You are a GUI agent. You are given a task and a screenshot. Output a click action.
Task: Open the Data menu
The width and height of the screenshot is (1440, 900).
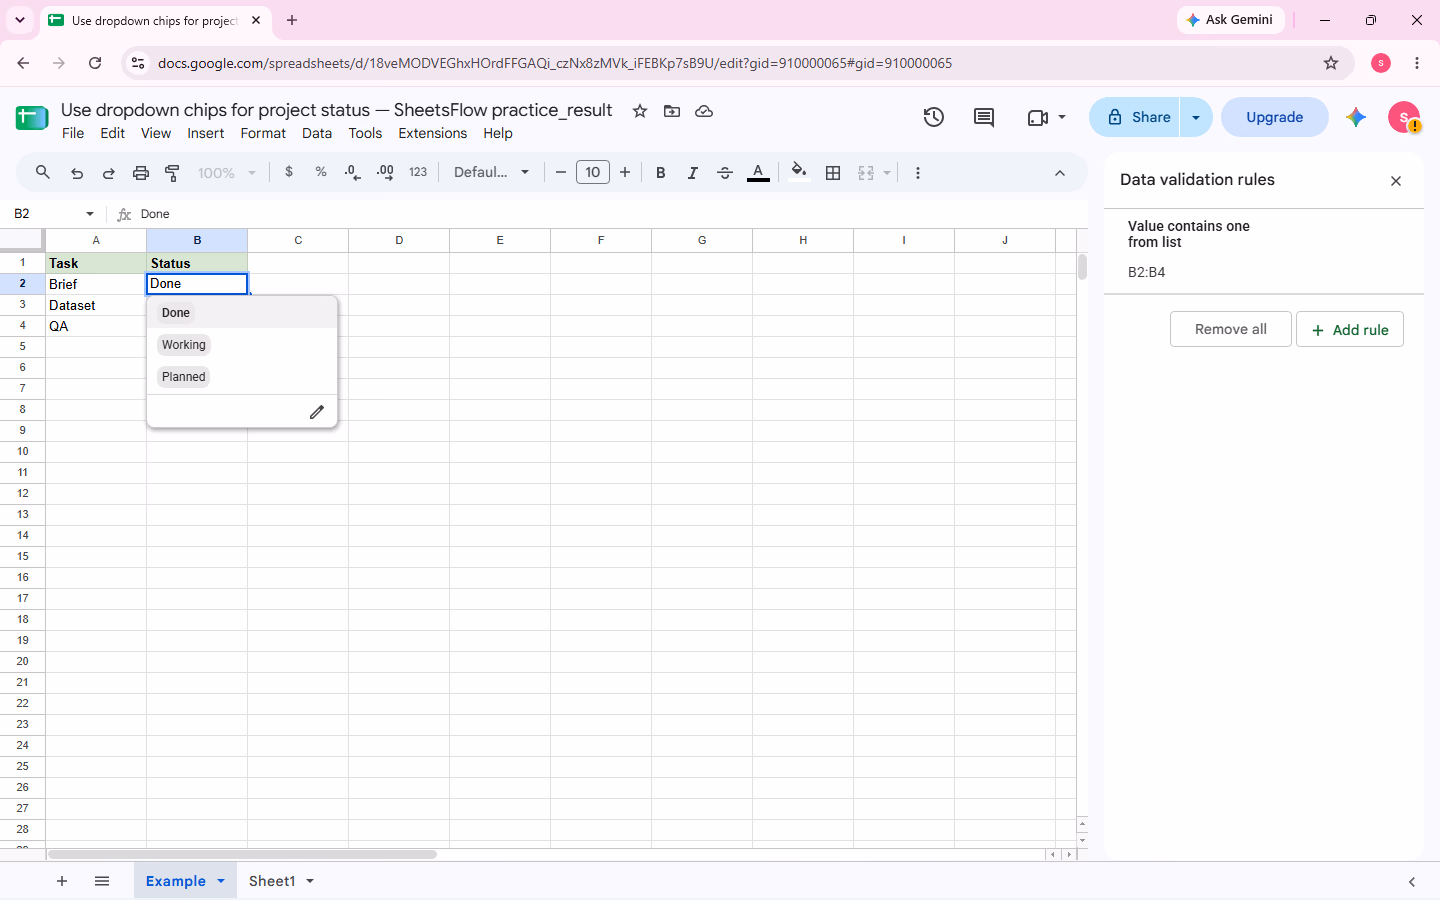click(317, 133)
